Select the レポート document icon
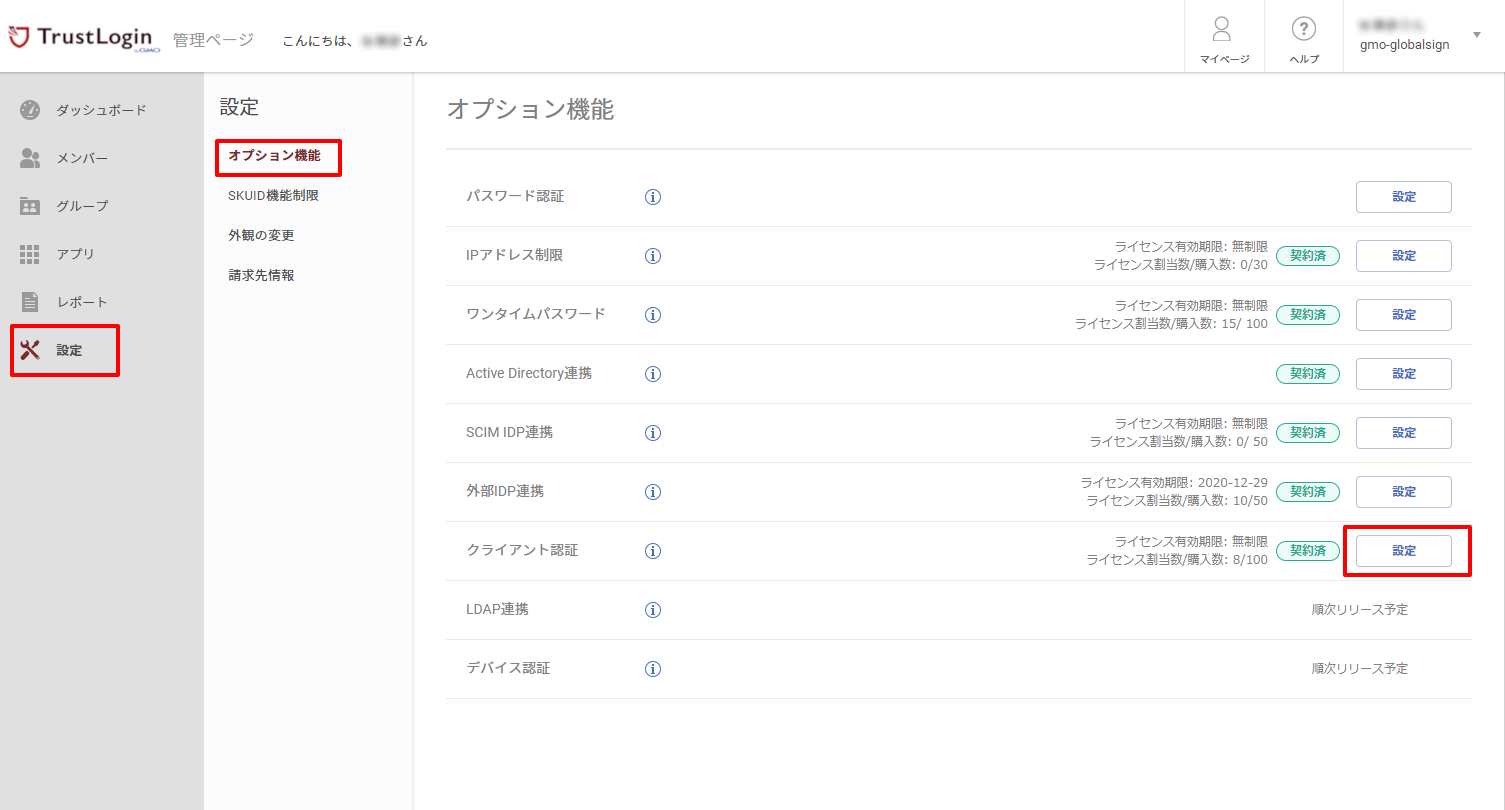 point(30,301)
